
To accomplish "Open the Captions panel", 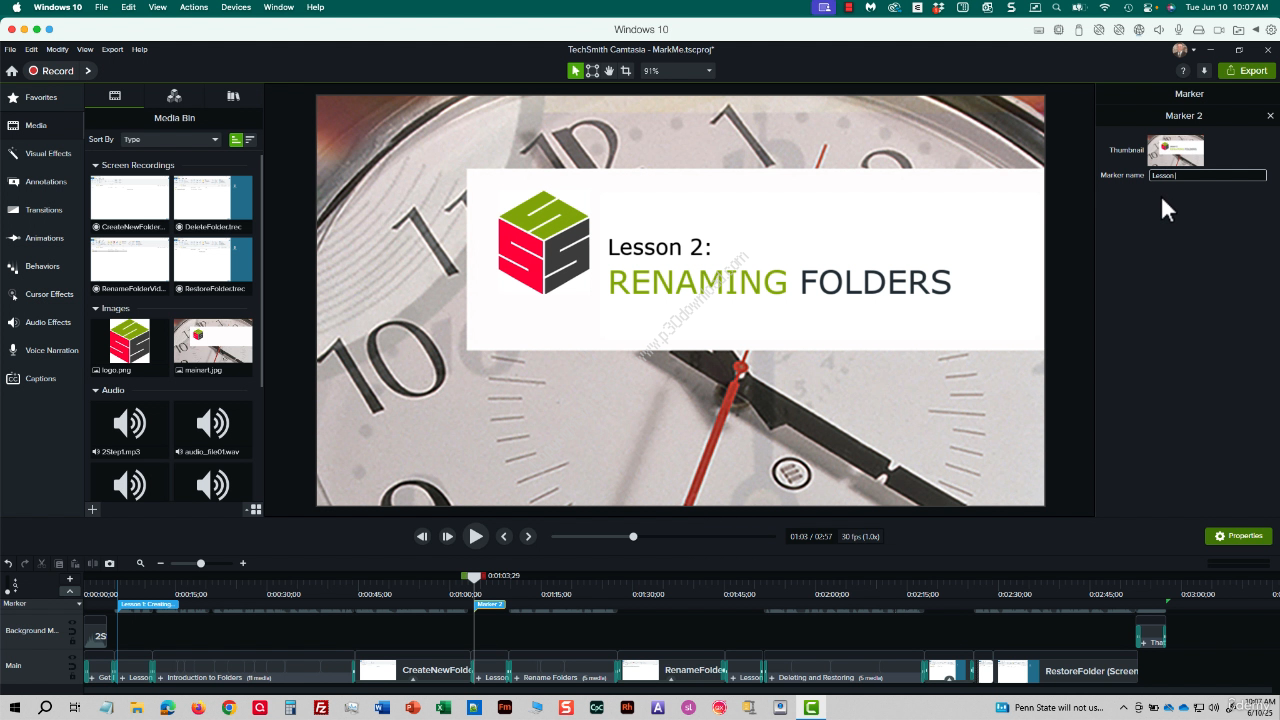I will click(42, 378).
